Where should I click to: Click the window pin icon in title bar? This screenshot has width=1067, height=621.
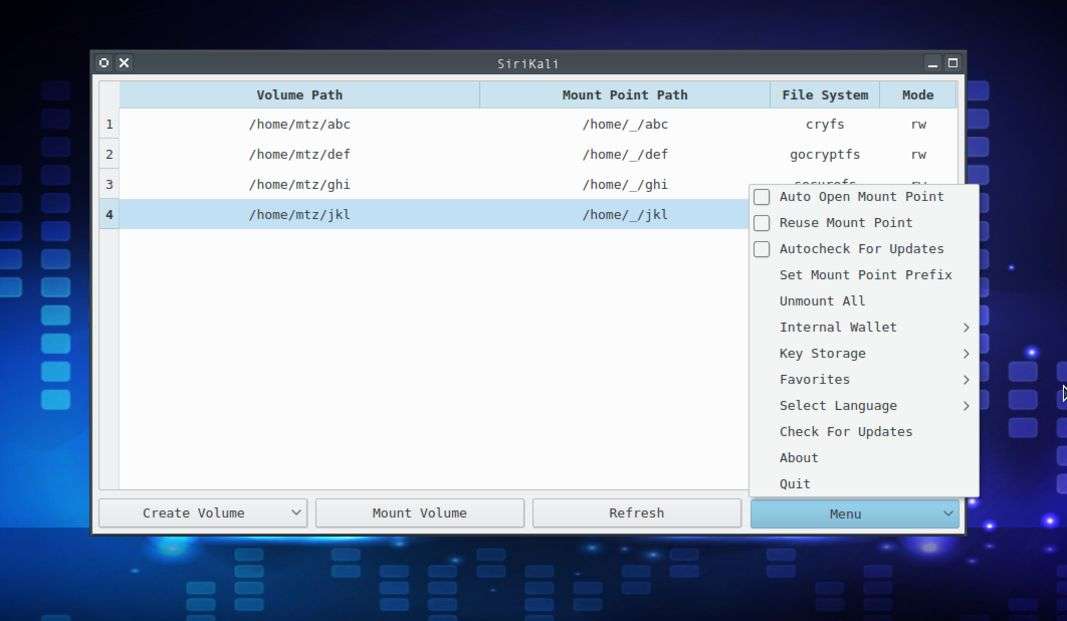pos(104,63)
